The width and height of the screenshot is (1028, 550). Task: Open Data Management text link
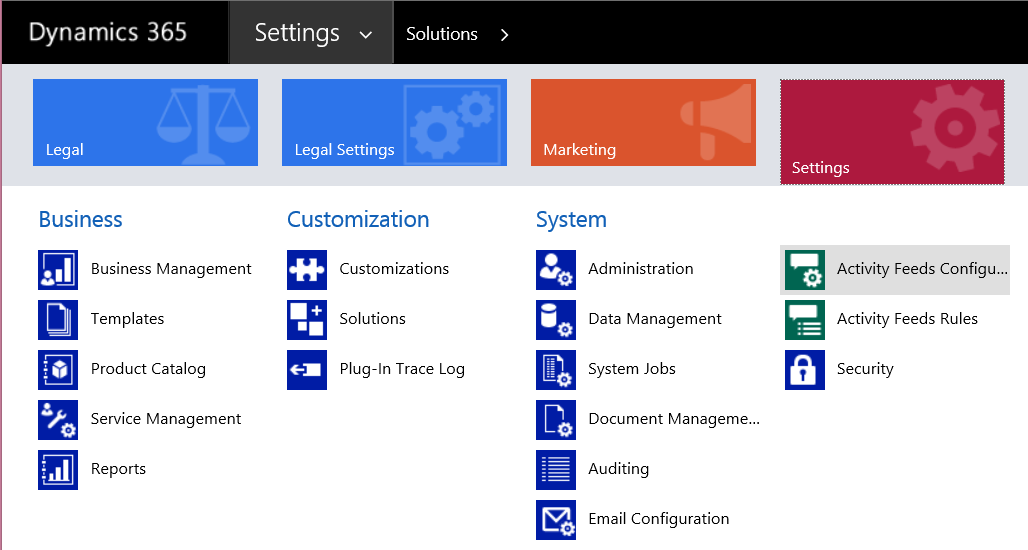655,319
